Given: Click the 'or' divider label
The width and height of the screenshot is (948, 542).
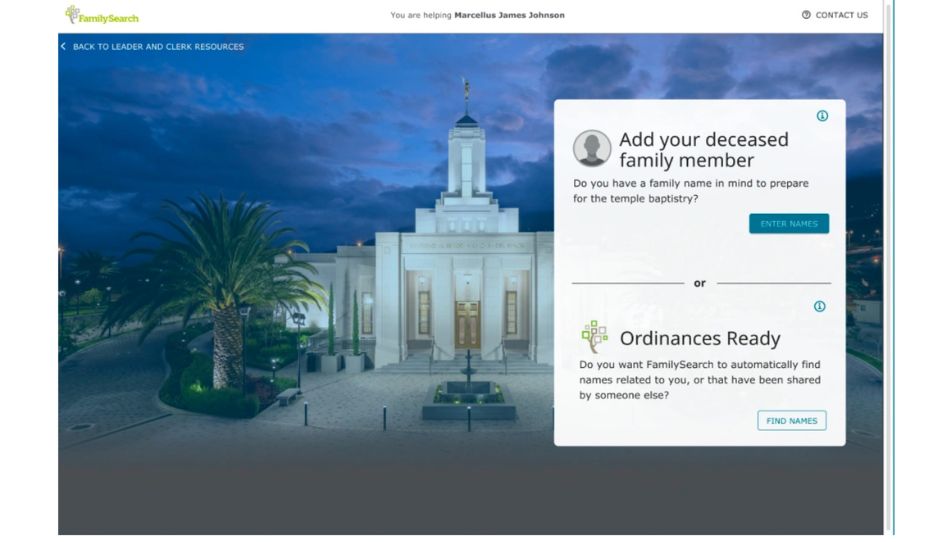Looking at the screenshot, I should pos(700,283).
